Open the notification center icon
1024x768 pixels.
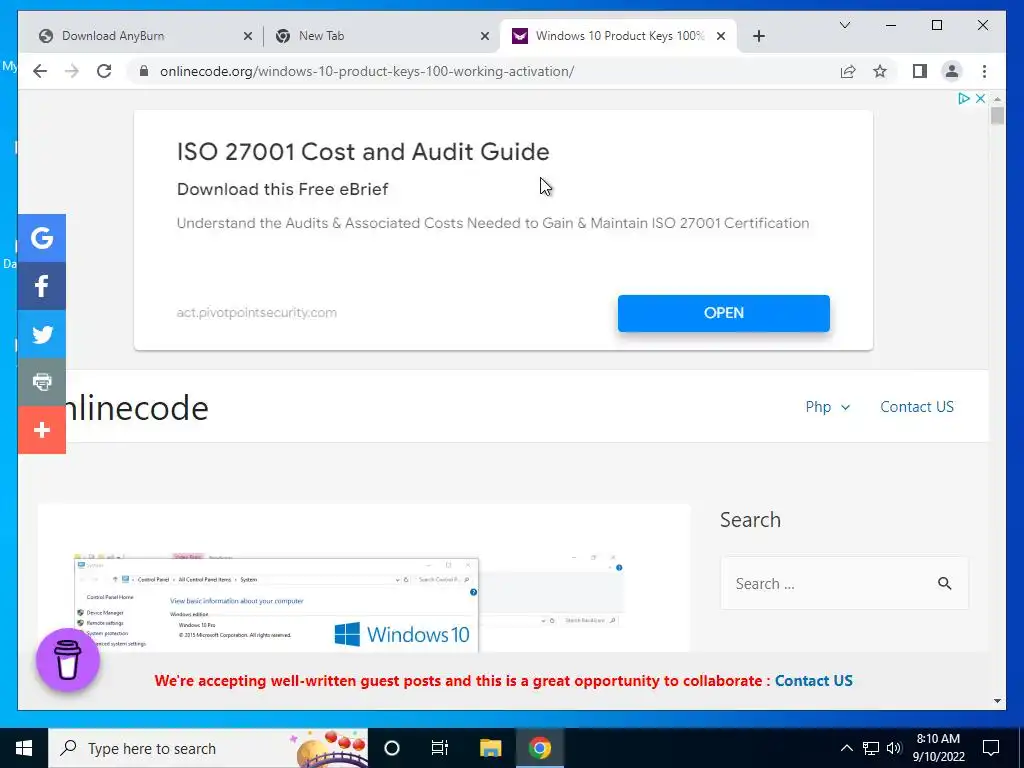tap(991, 748)
